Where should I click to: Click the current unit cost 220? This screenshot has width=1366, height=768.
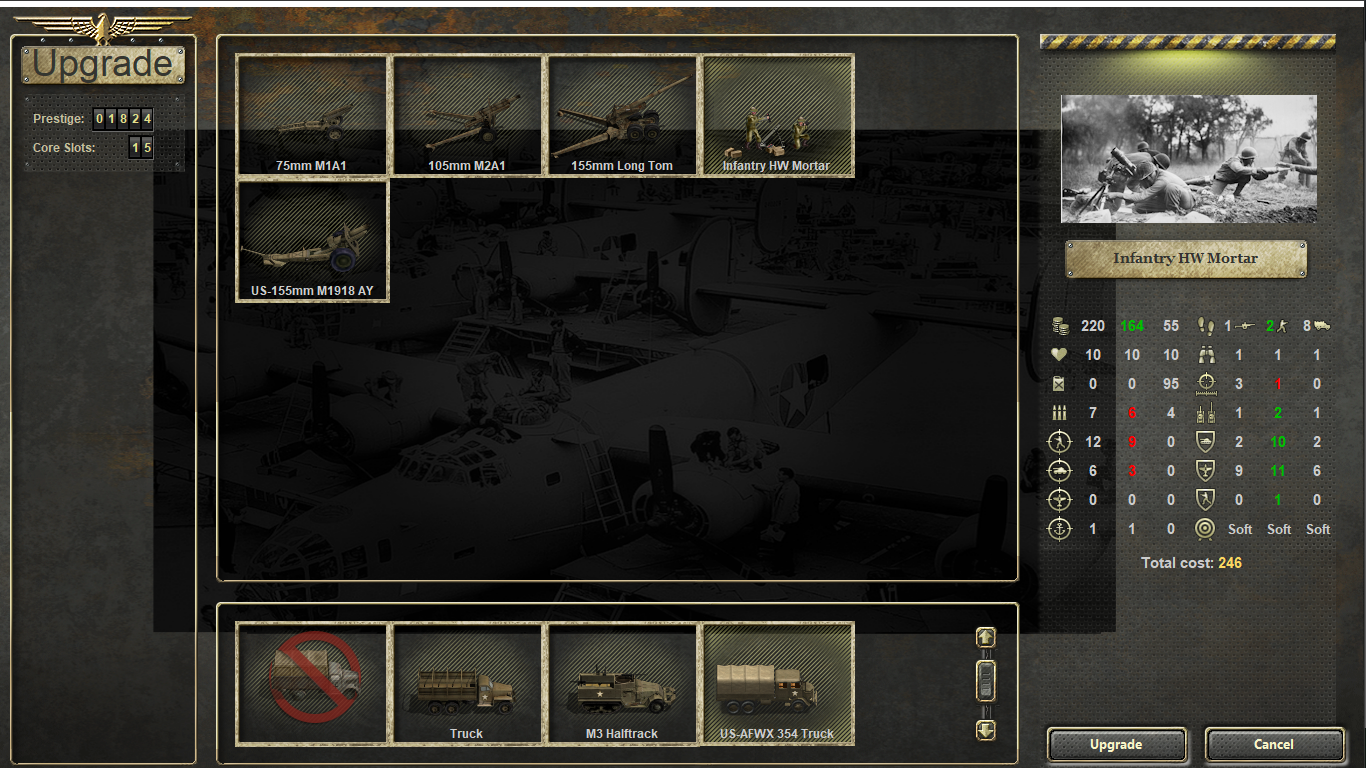pos(1093,326)
